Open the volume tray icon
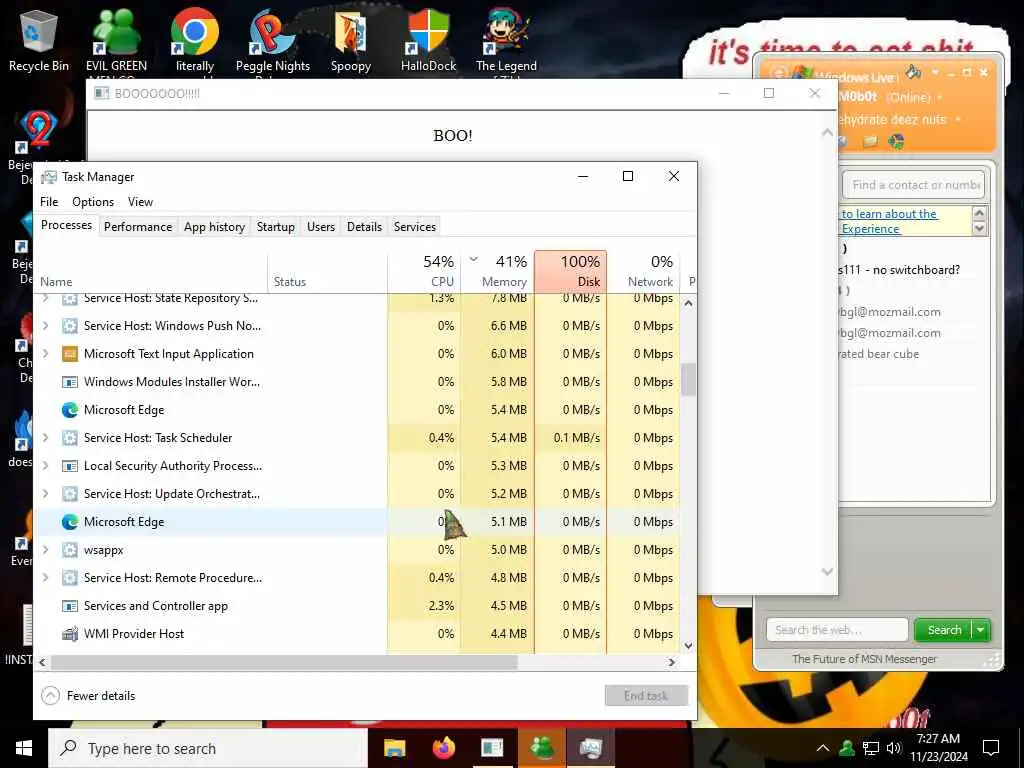The height and width of the screenshot is (768, 1024). (893, 748)
